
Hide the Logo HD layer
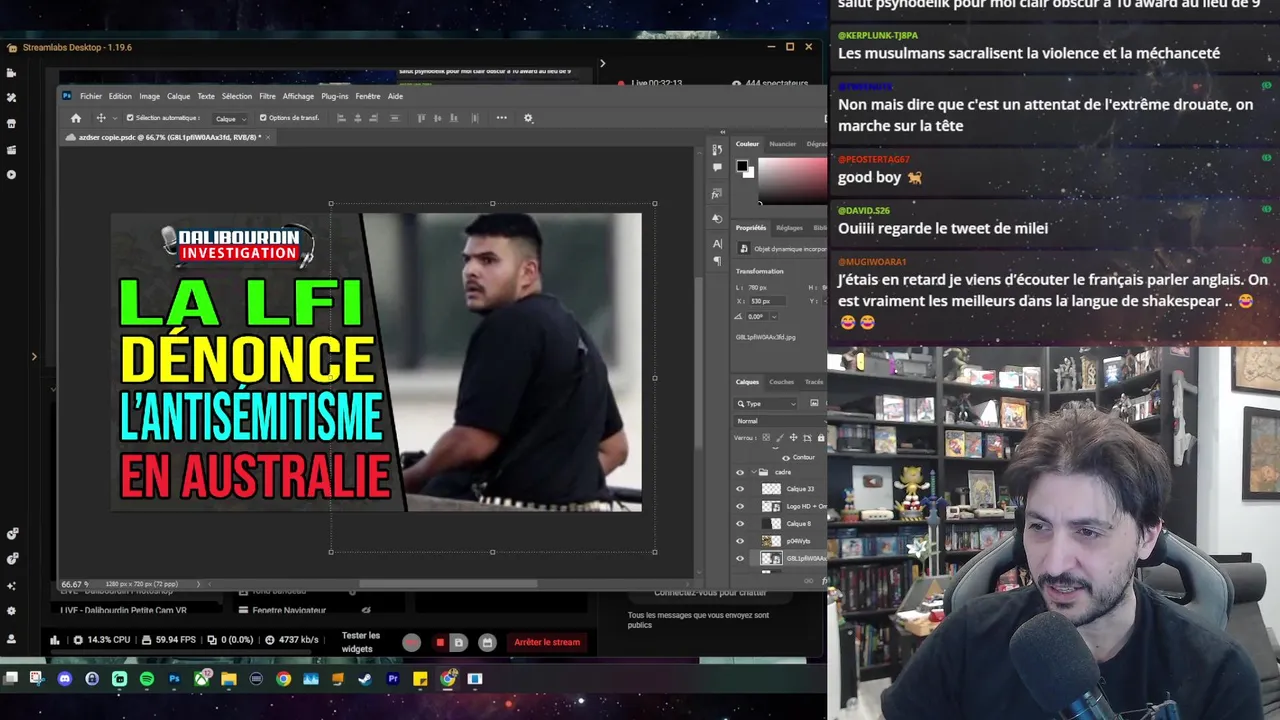click(740, 506)
